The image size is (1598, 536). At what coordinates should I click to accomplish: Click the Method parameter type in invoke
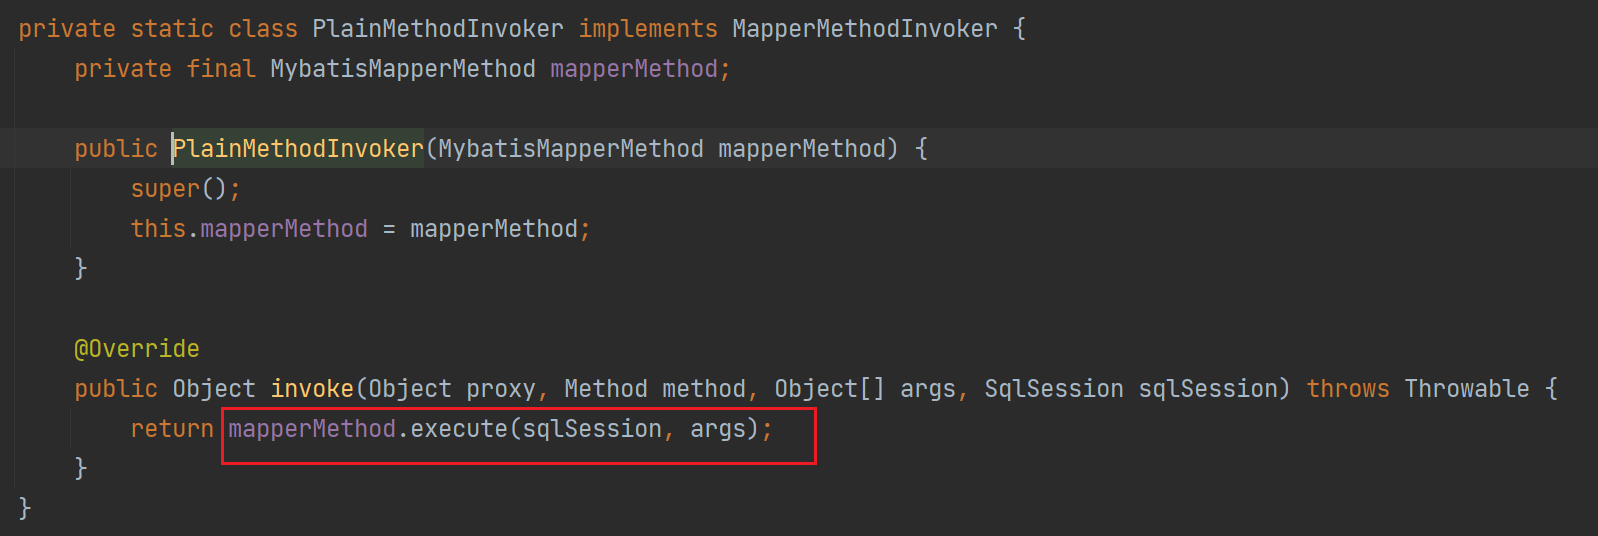pos(605,389)
